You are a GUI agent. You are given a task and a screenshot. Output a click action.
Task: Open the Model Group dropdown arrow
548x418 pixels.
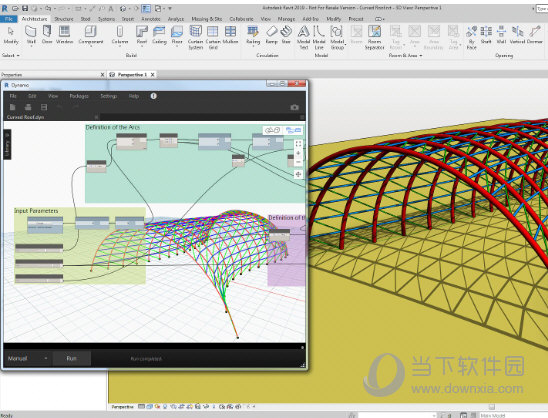coord(345,45)
